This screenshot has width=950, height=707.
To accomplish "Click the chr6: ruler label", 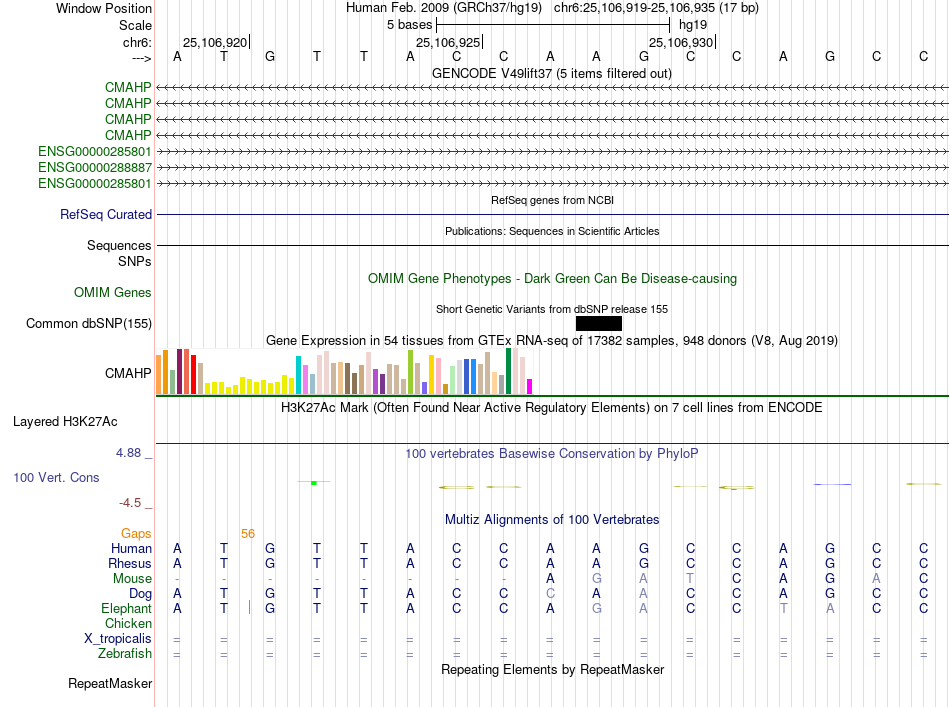I will pos(137,42).
